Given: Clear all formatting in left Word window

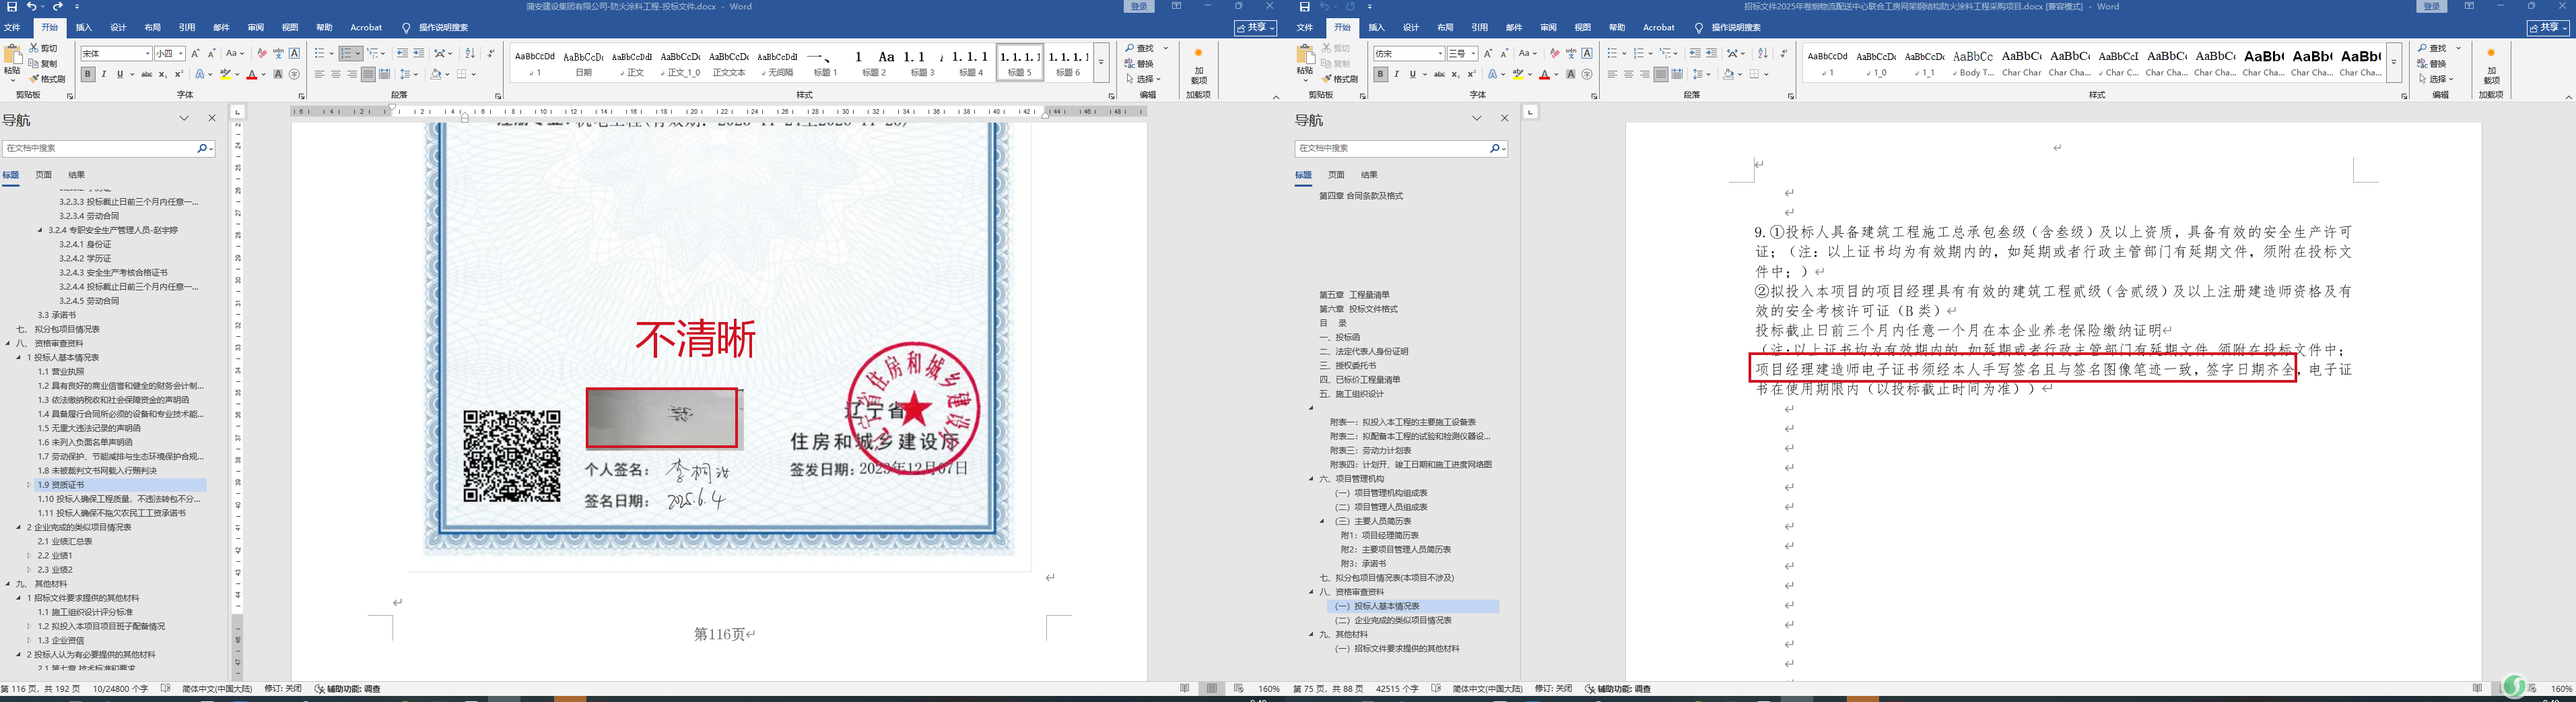Looking at the screenshot, I should (262, 53).
